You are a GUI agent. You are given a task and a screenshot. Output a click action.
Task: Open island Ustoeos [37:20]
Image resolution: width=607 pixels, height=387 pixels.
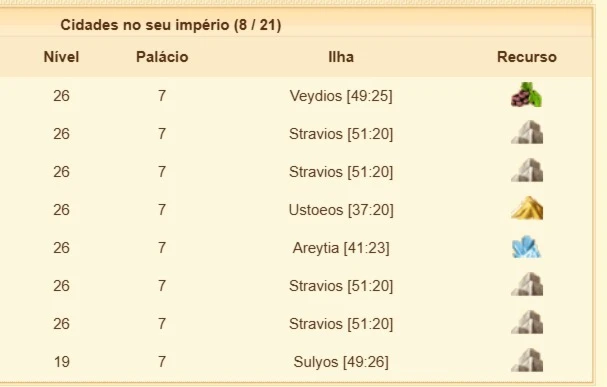(x=341, y=210)
